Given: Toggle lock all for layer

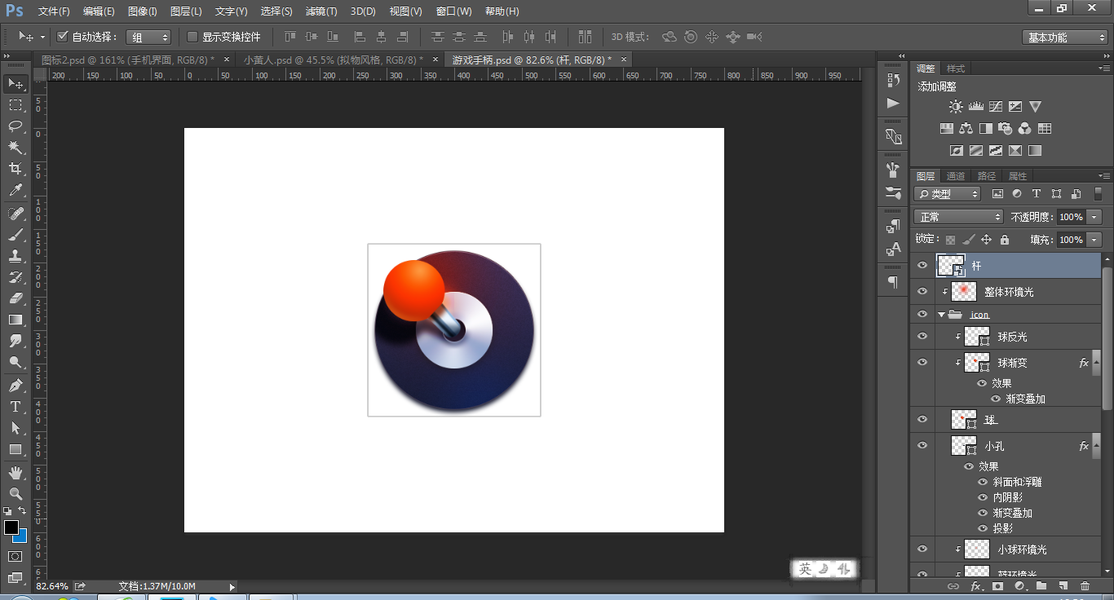Looking at the screenshot, I should click(1005, 240).
